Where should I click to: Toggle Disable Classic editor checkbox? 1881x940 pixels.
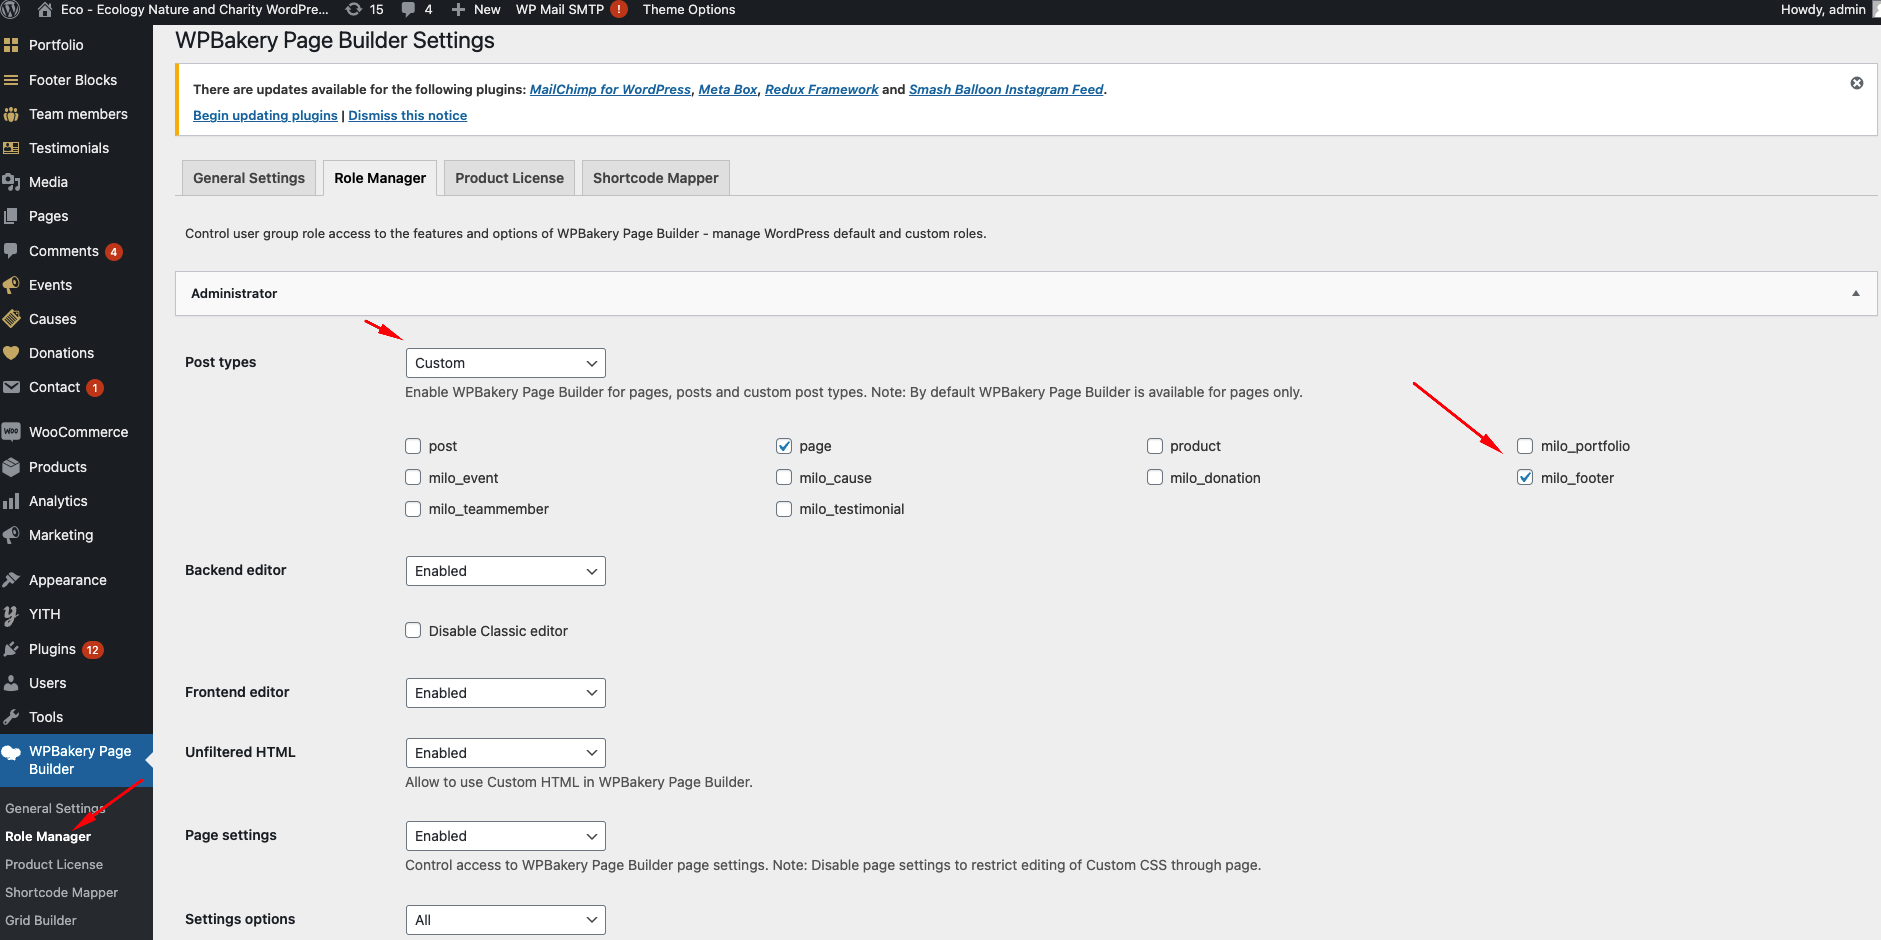pyautogui.click(x=413, y=630)
